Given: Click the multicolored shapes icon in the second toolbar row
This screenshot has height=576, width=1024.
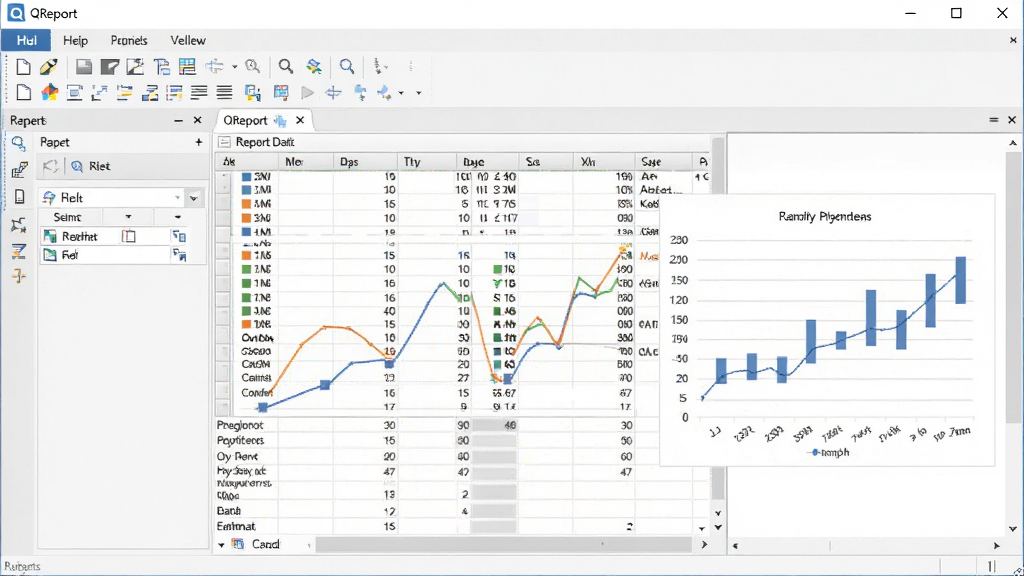Looking at the screenshot, I should pos(50,93).
